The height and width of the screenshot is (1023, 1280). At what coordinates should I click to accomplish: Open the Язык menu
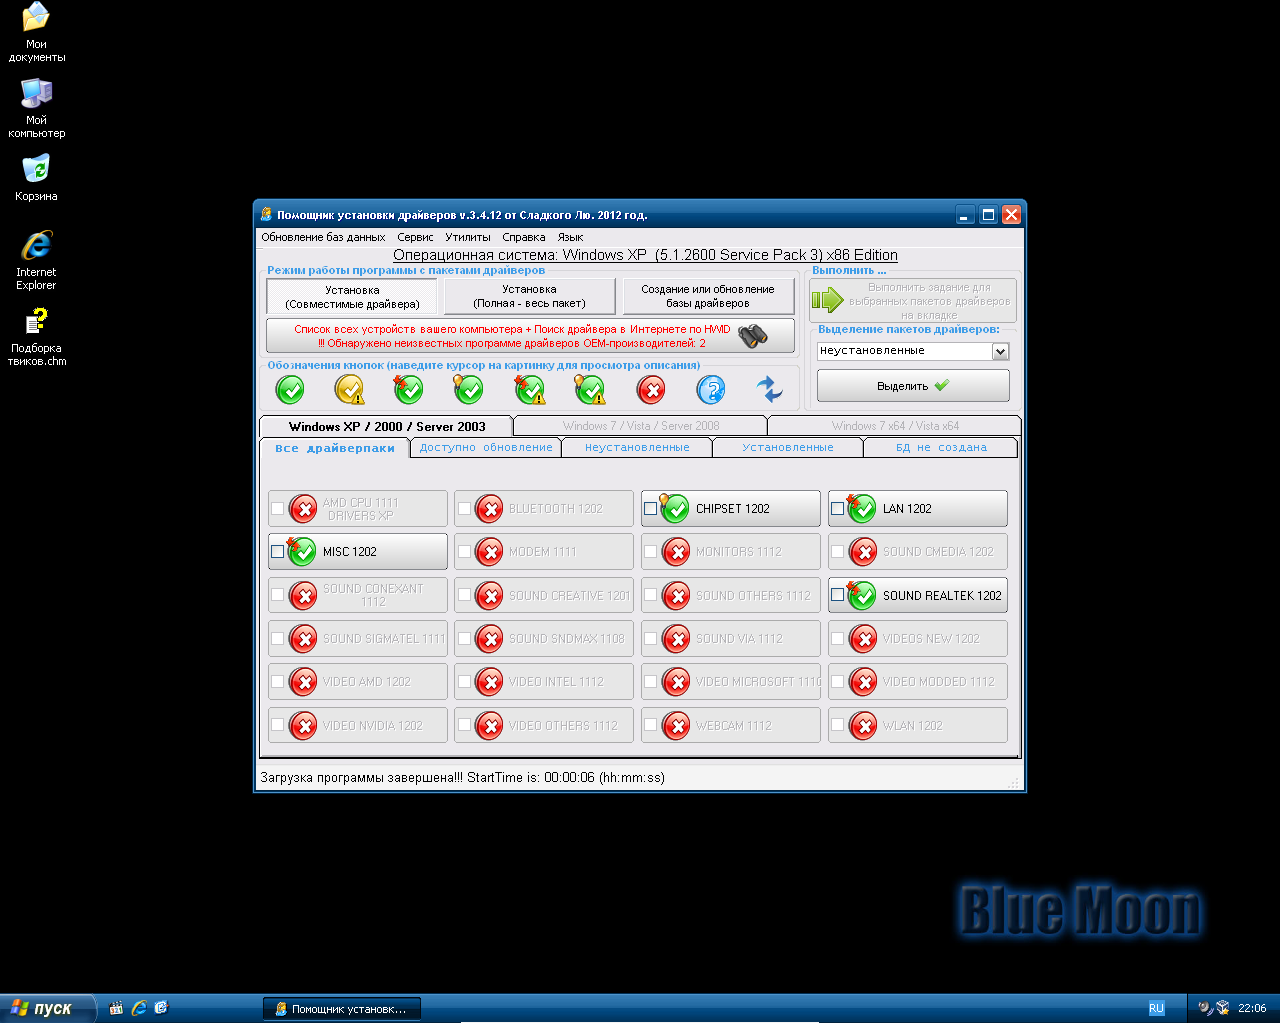(x=571, y=237)
